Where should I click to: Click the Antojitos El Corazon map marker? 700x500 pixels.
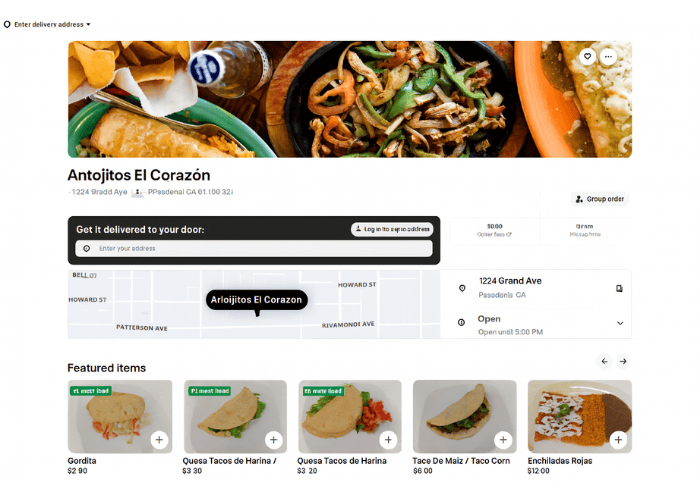[x=257, y=300]
